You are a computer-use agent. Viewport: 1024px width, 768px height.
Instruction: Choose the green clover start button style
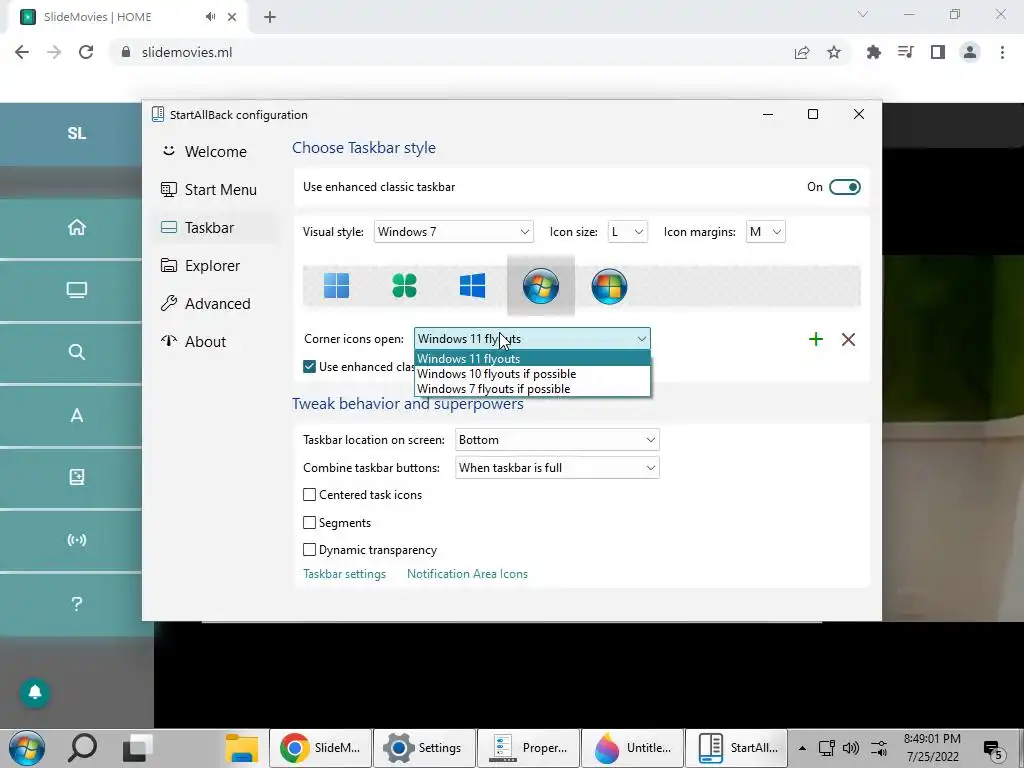tap(404, 285)
